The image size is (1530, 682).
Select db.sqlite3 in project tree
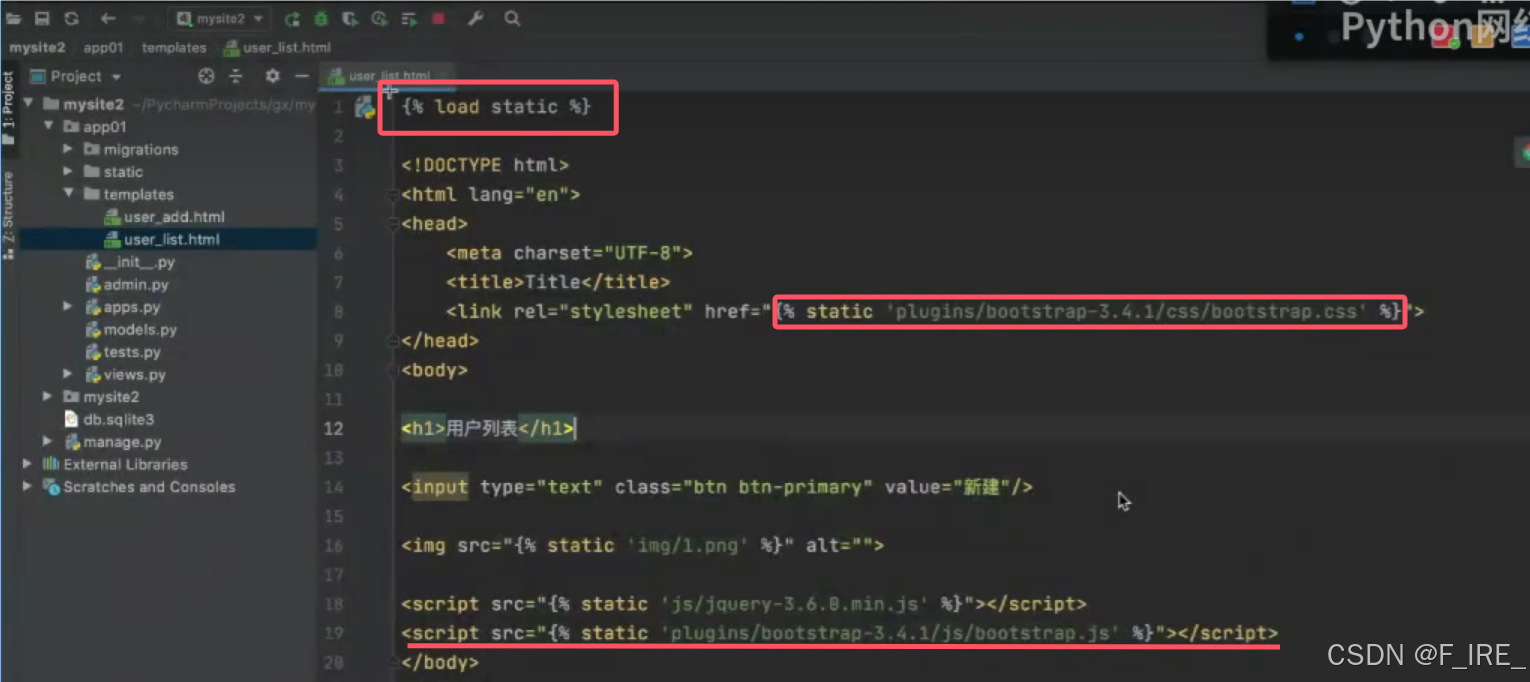[109, 420]
